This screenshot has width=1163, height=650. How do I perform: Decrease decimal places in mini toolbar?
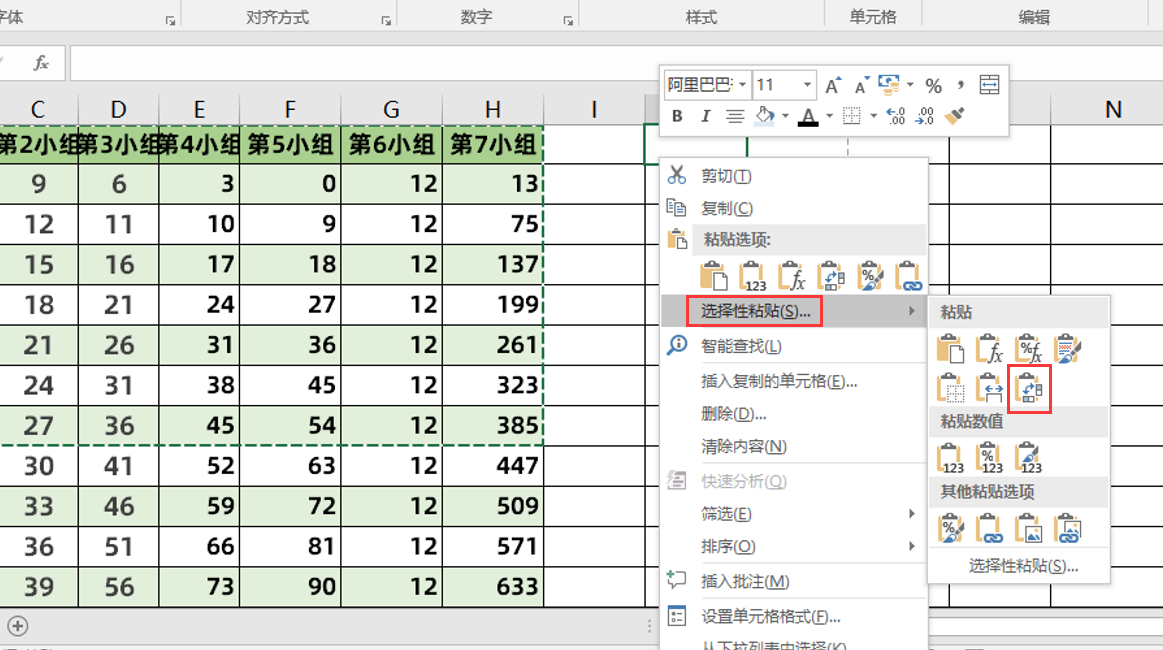[925, 116]
